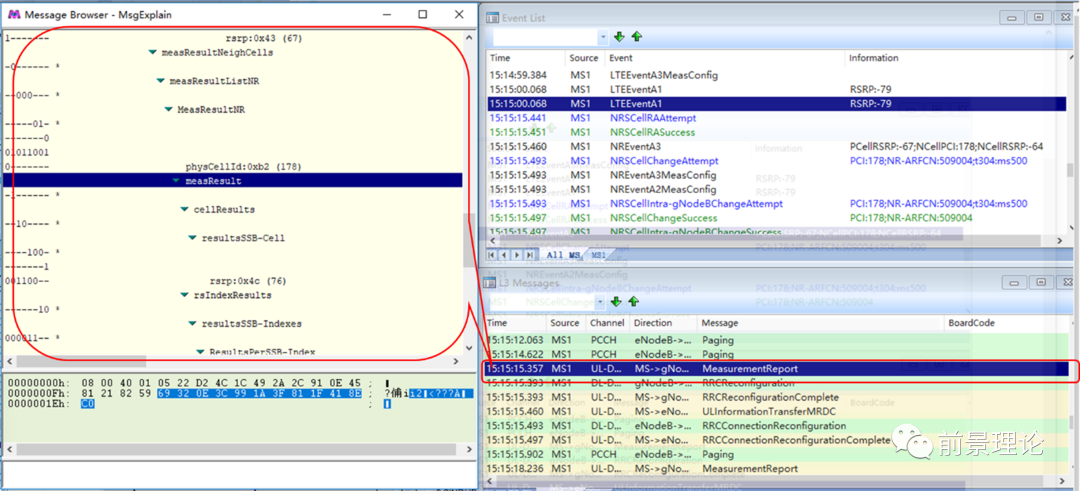1080x491 pixels.
Task: Click the L3 Messages window icon
Action: 490,282
